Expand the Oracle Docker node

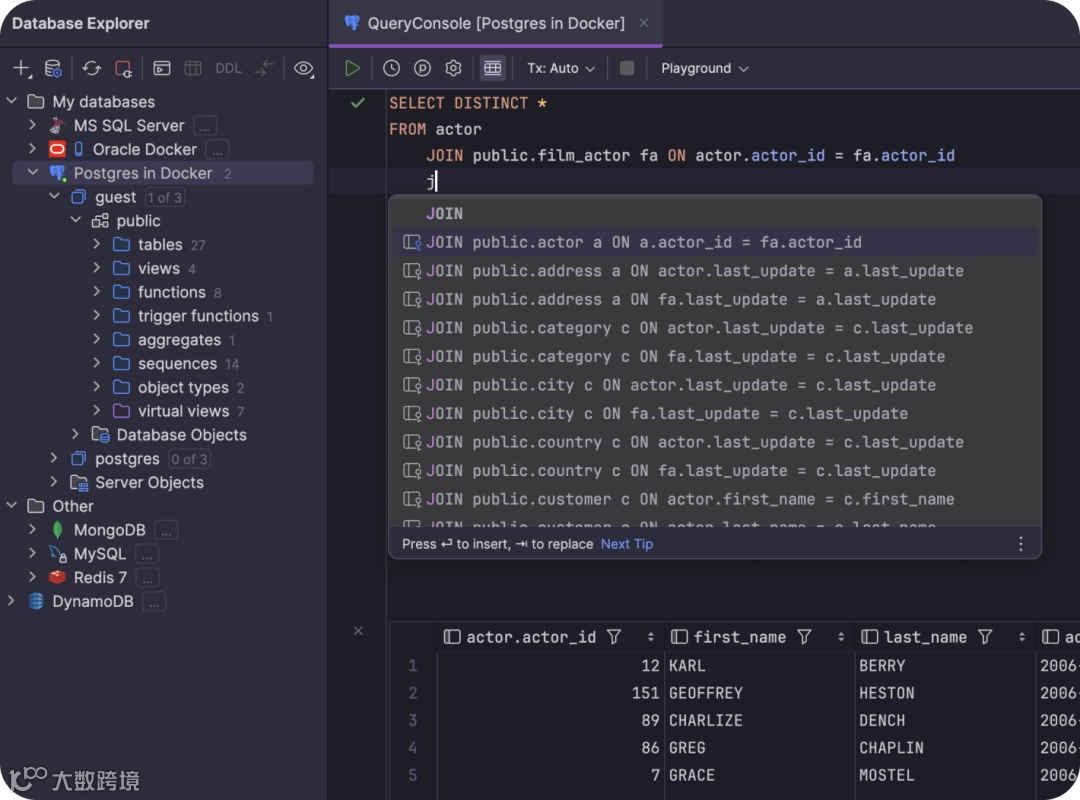click(32, 149)
